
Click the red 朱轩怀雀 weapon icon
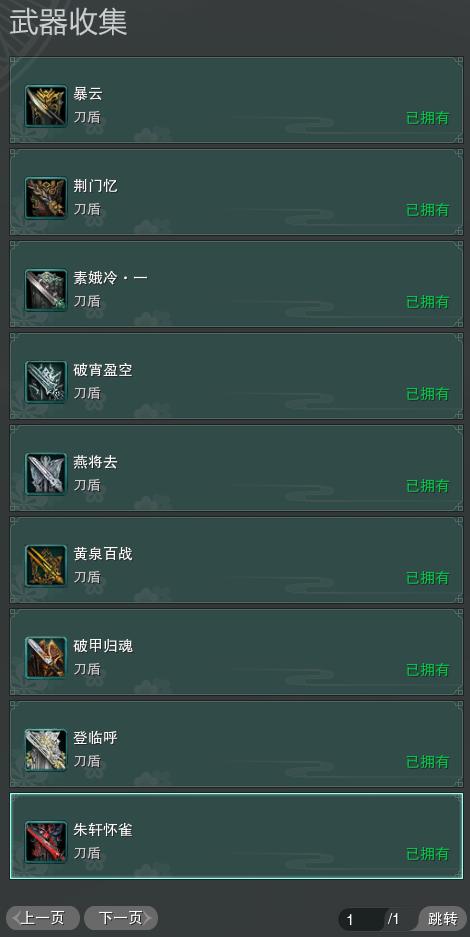click(46, 842)
